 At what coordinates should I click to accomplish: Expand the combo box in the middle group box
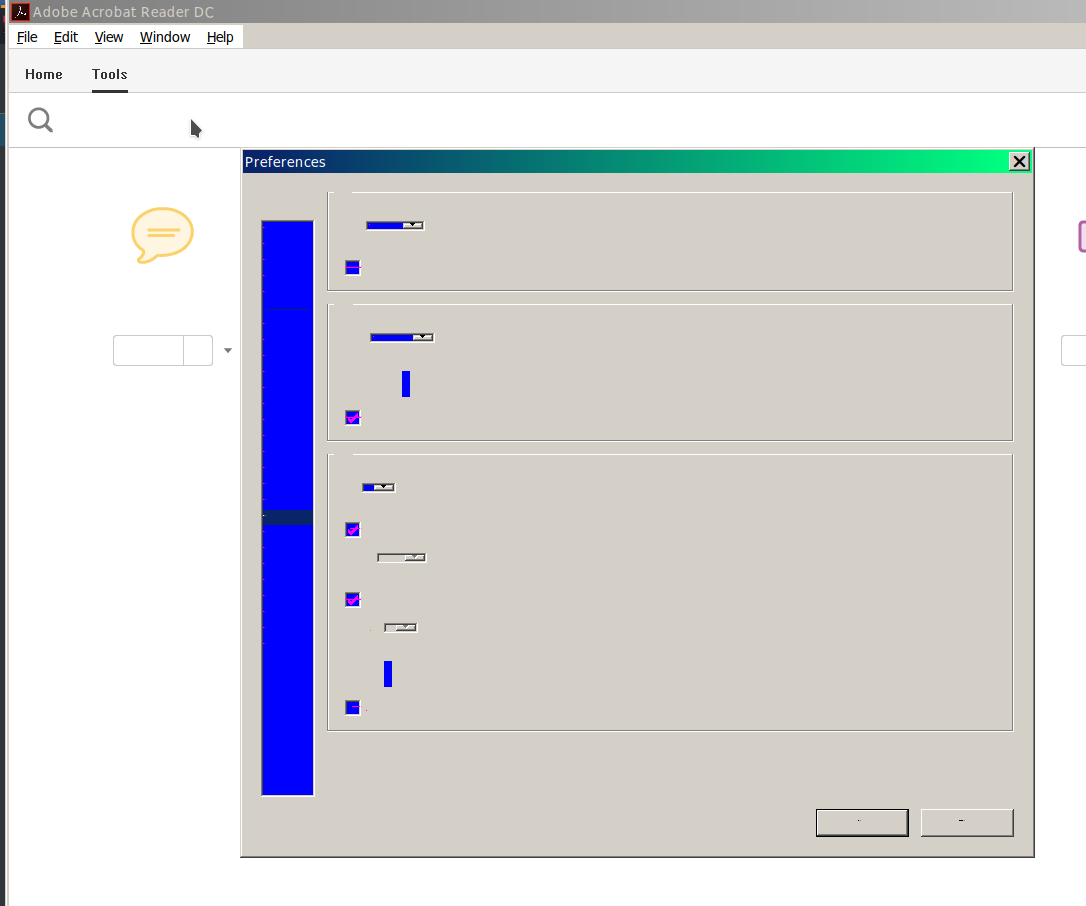pyautogui.click(x=402, y=338)
